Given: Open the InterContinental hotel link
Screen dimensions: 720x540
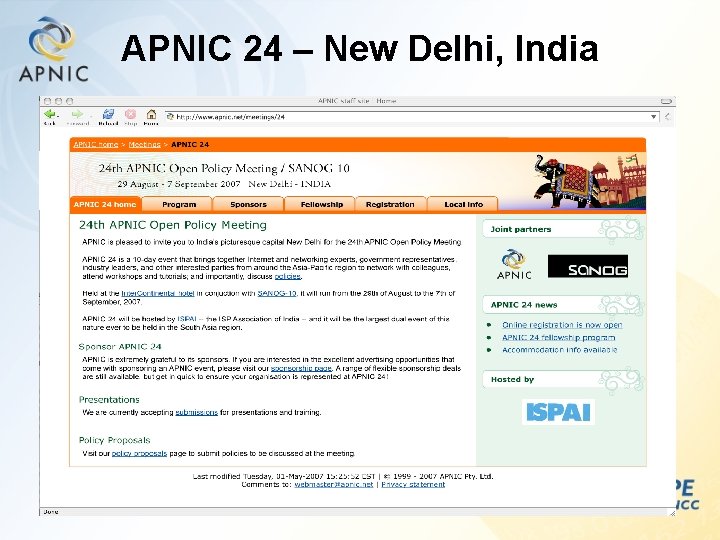Looking at the screenshot, I should coord(158,293).
